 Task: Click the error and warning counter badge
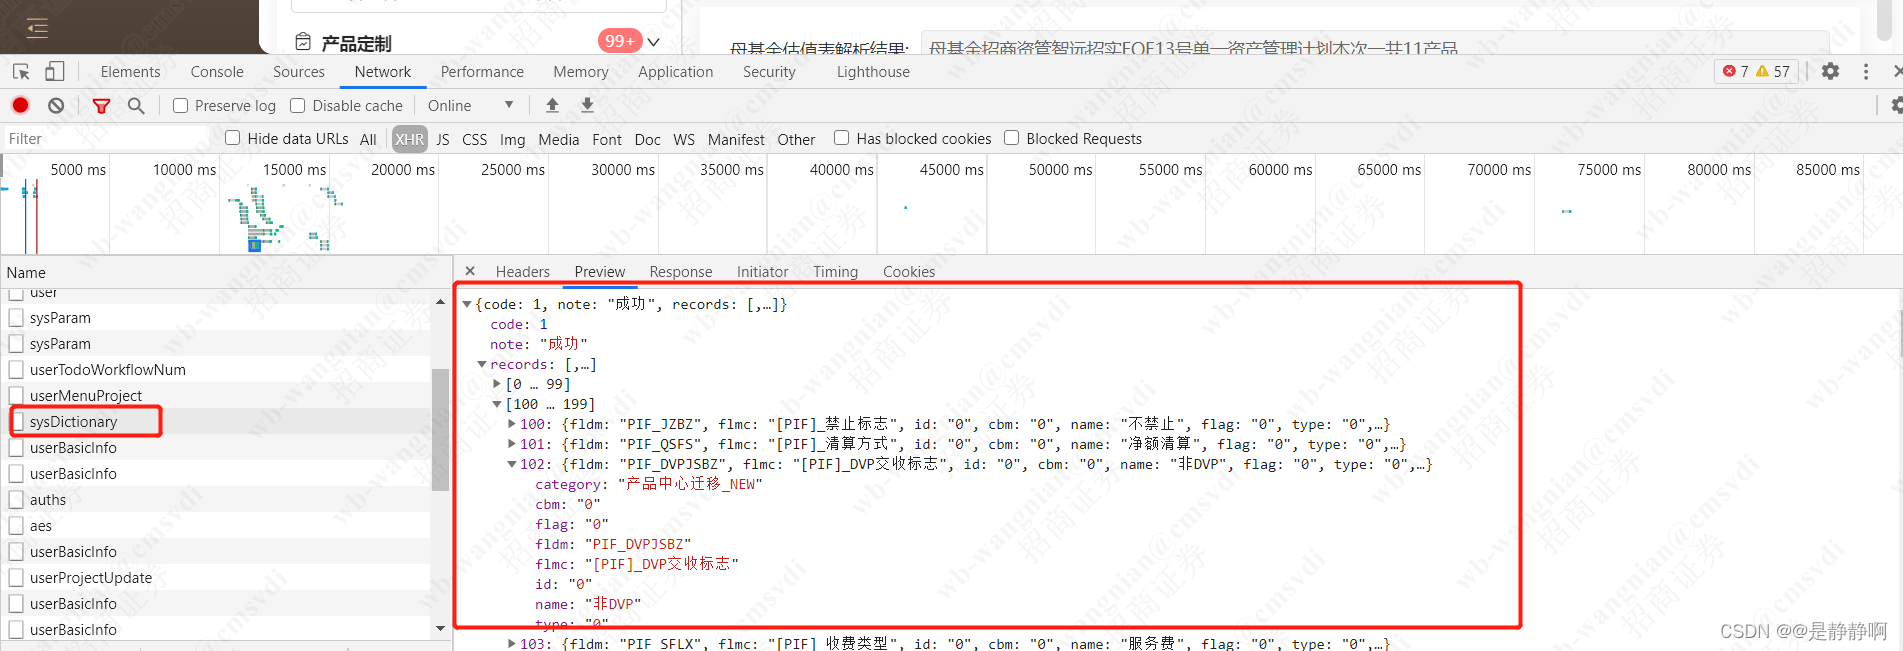[x=1756, y=71]
